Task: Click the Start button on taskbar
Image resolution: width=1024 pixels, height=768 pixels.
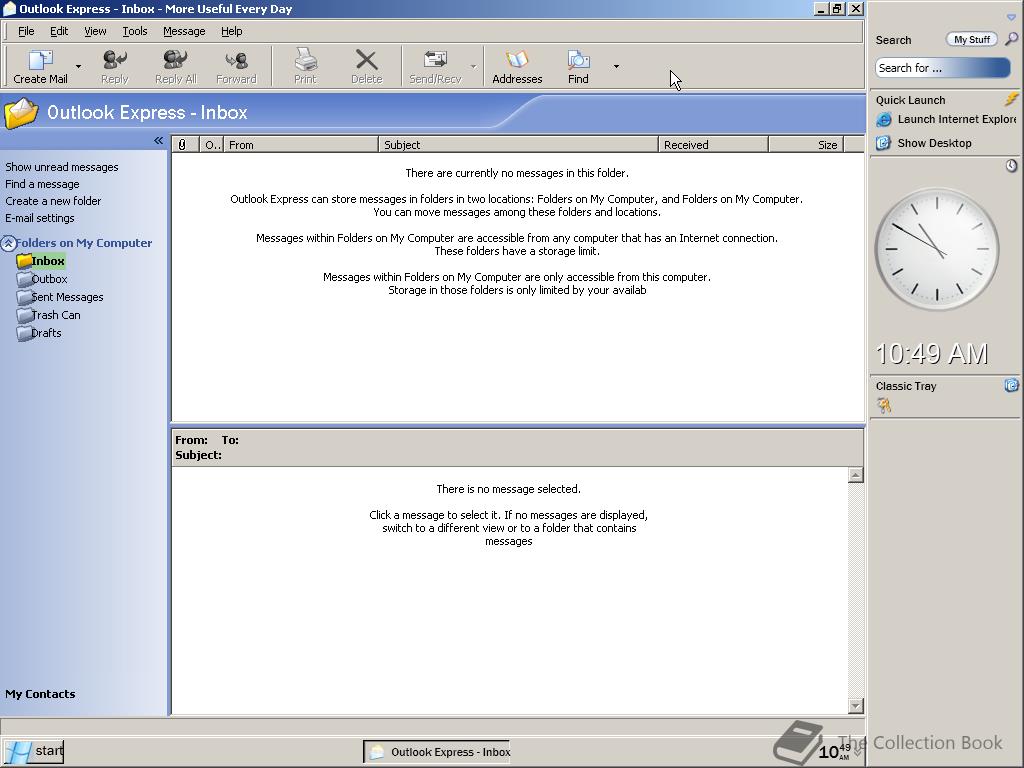Action: (x=34, y=751)
